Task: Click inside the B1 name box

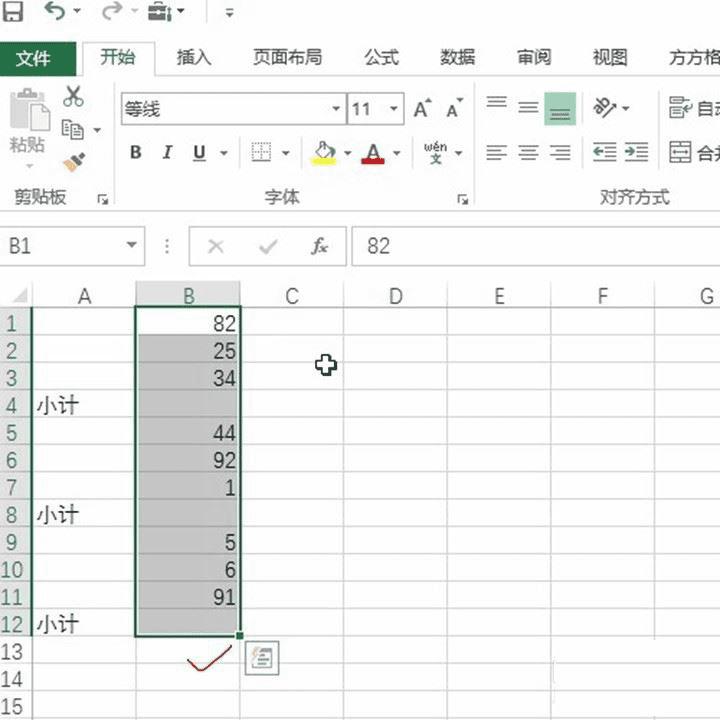Action: tap(62, 246)
